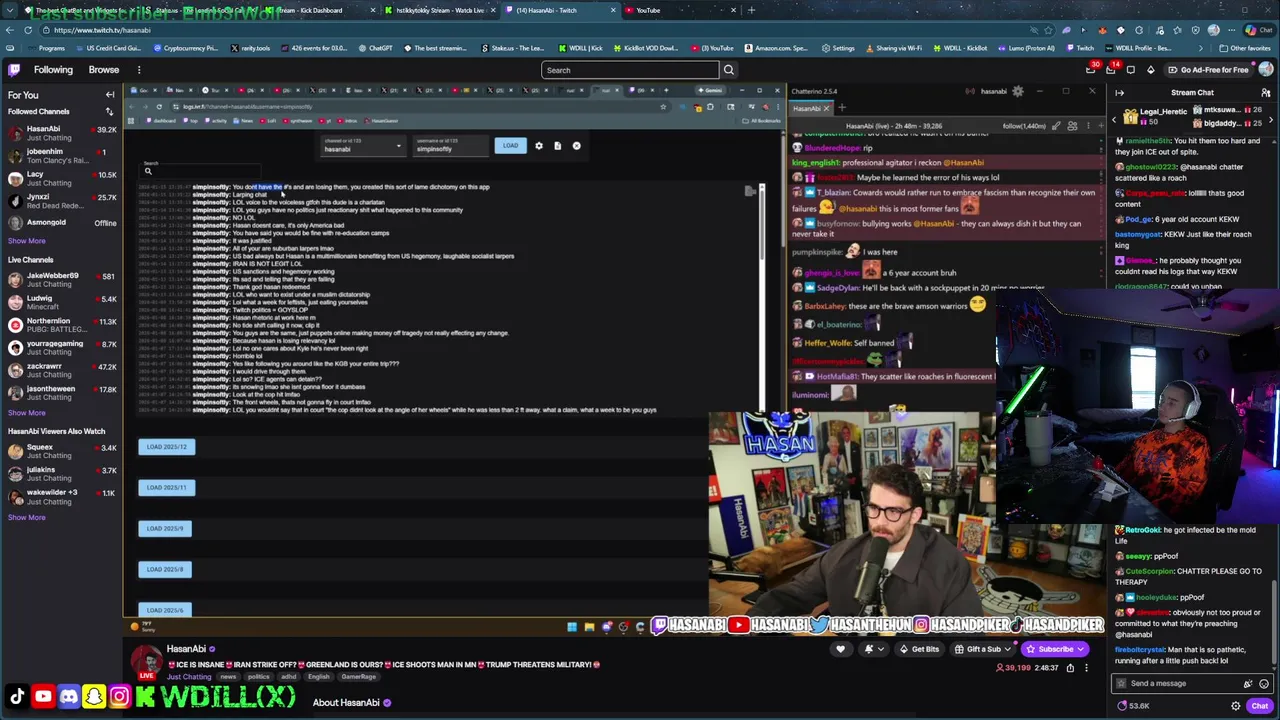The image size is (1280, 720).
Task: Reload the browser page
Action: tap(28, 30)
